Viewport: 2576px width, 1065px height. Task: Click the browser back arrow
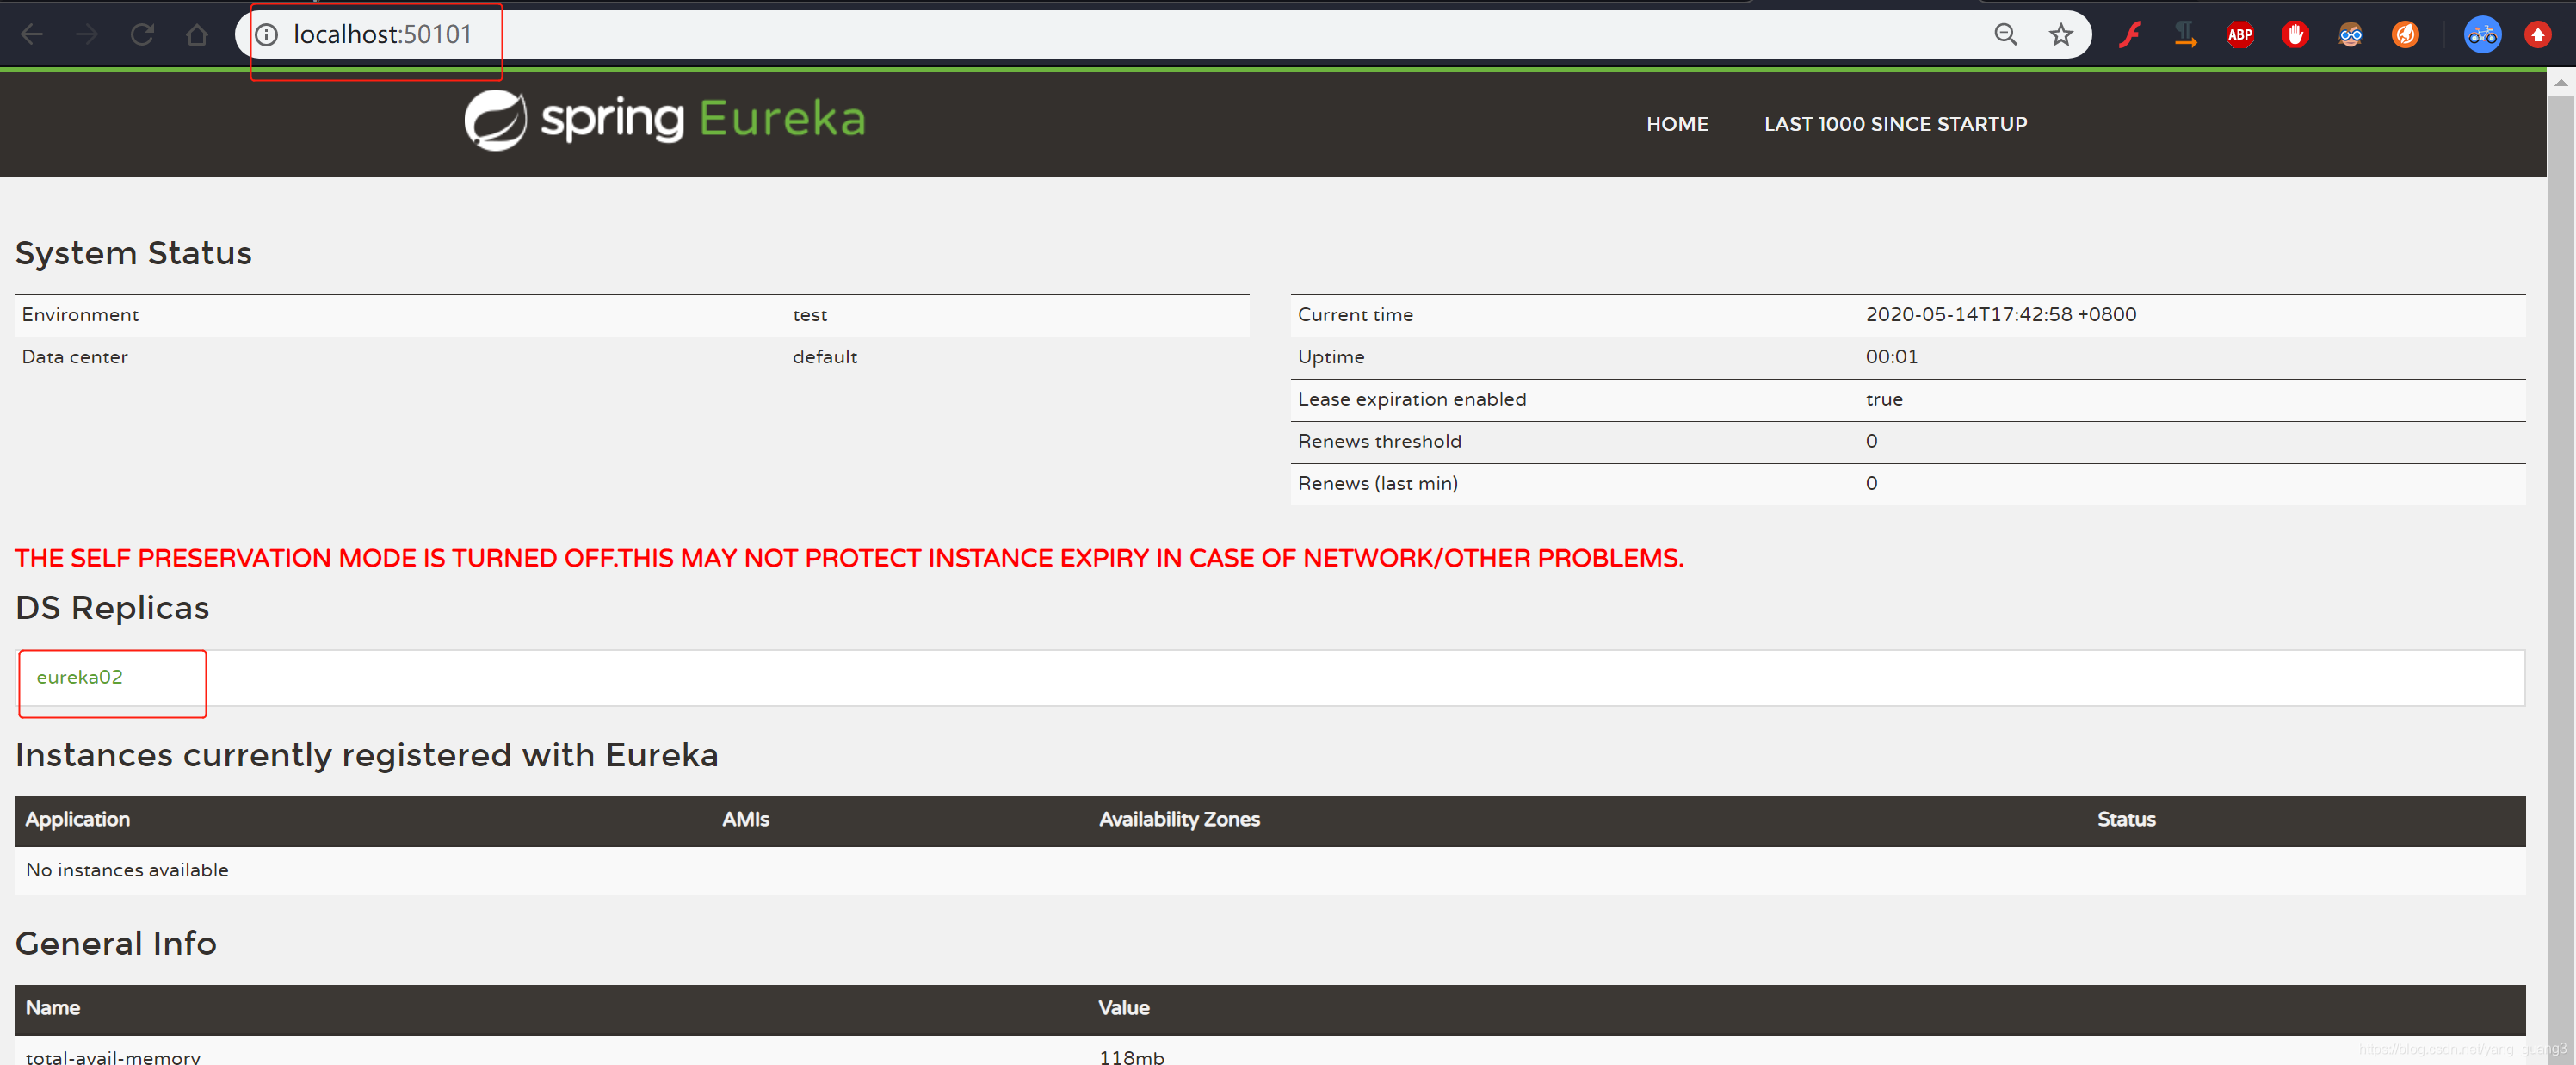(32, 35)
